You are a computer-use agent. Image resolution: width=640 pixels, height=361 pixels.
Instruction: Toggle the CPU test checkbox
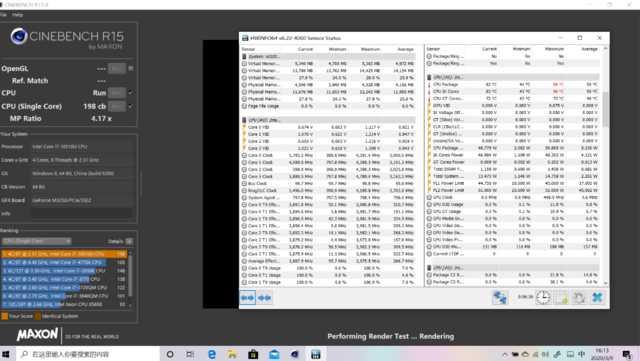tap(131, 93)
